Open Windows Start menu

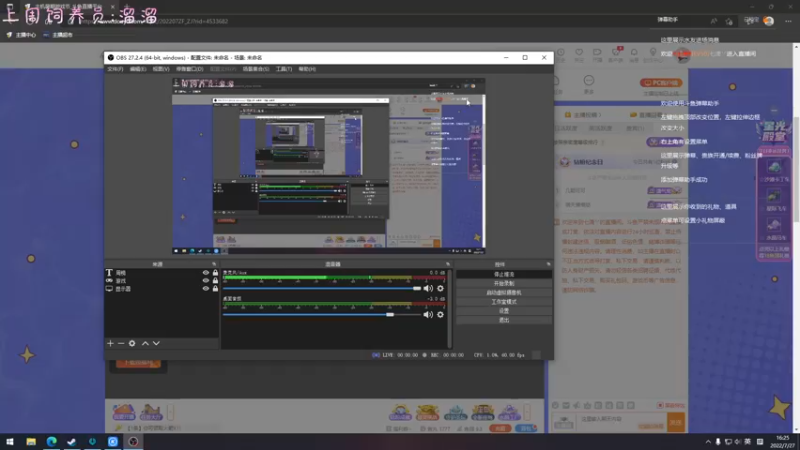10,441
